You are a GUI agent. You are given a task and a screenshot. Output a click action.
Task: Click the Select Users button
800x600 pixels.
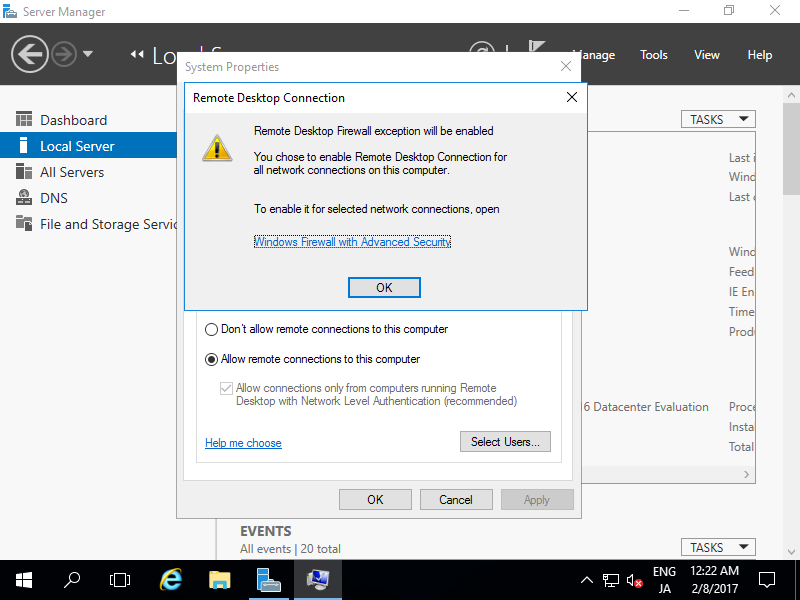[505, 441]
